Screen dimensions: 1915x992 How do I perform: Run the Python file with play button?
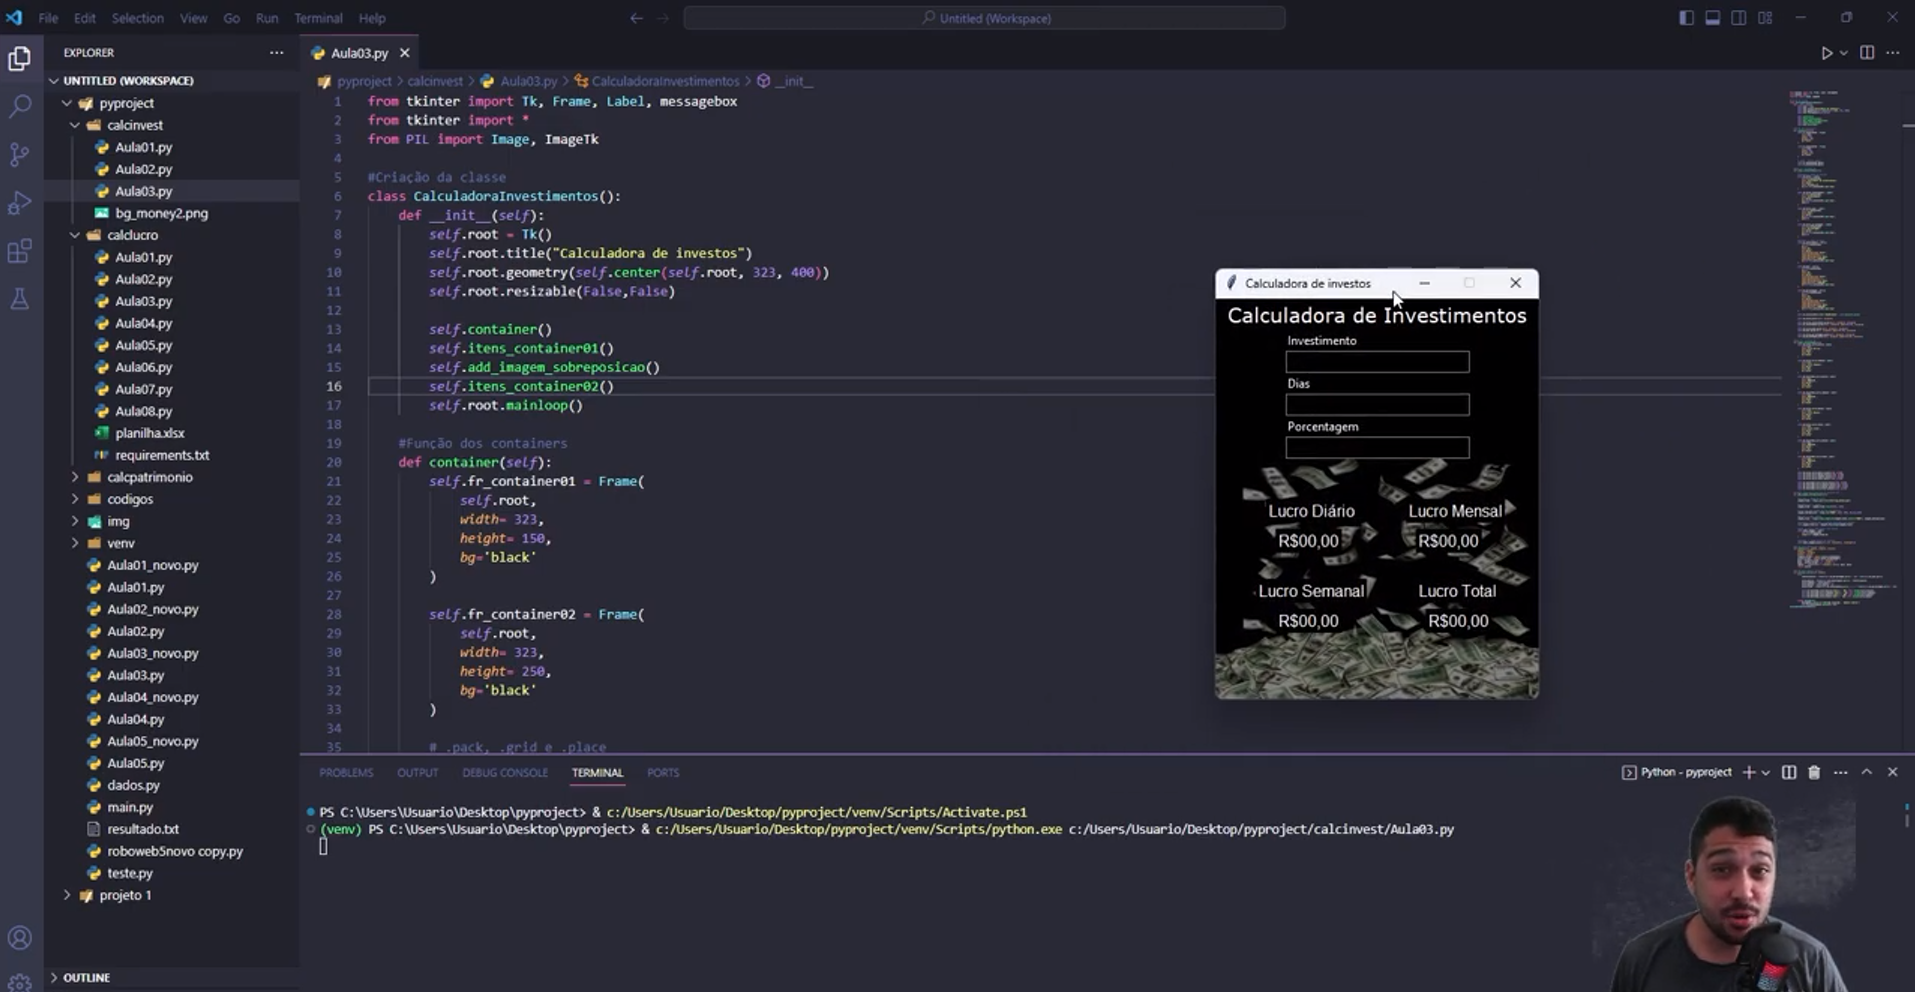click(1826, 53)
